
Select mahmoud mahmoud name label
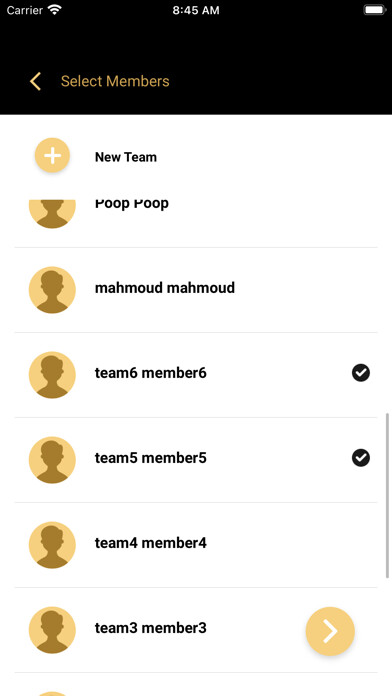tap(165, 288)
